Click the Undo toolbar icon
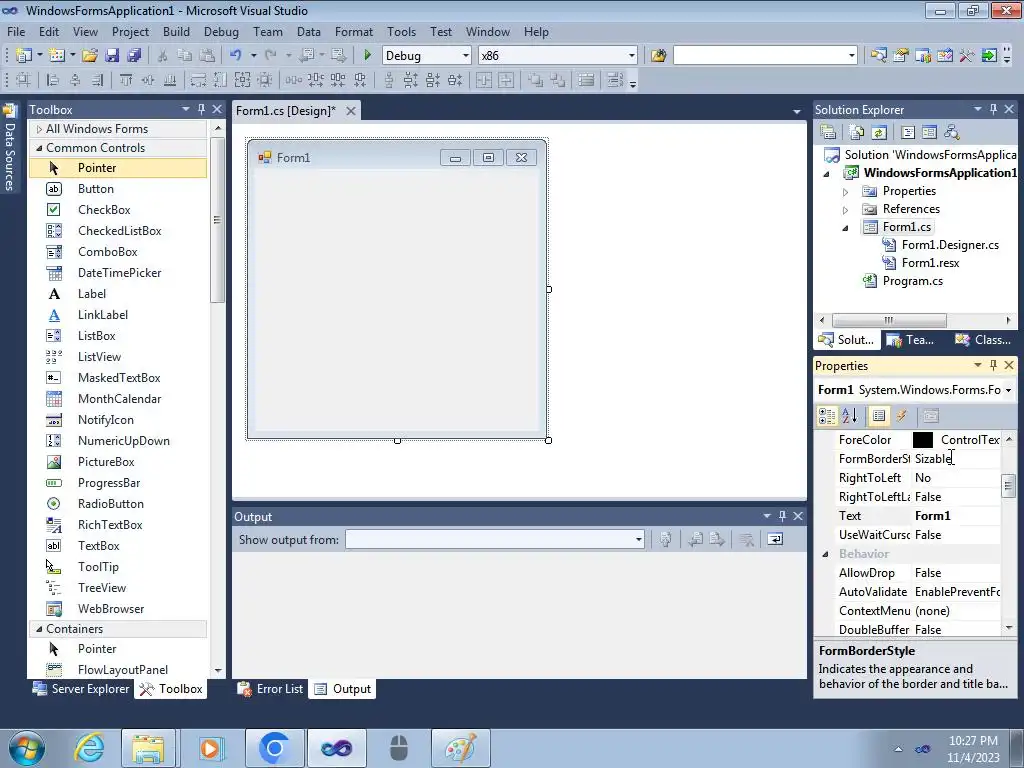This screenshot has width=1024, height=768. tap(236, 56)
